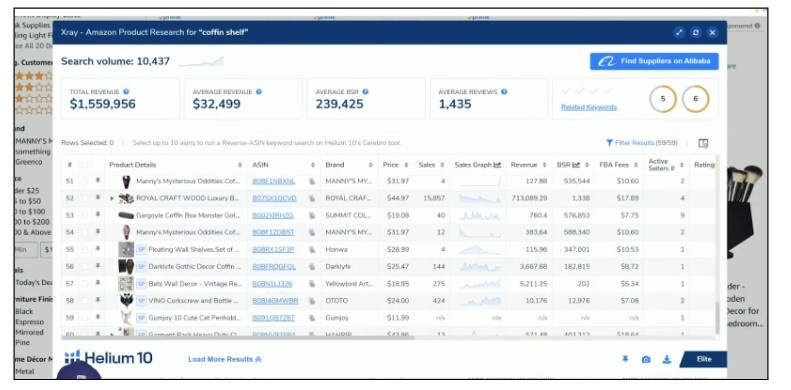
Task: Check the checkbox for row 52
Action: [85, 198]
